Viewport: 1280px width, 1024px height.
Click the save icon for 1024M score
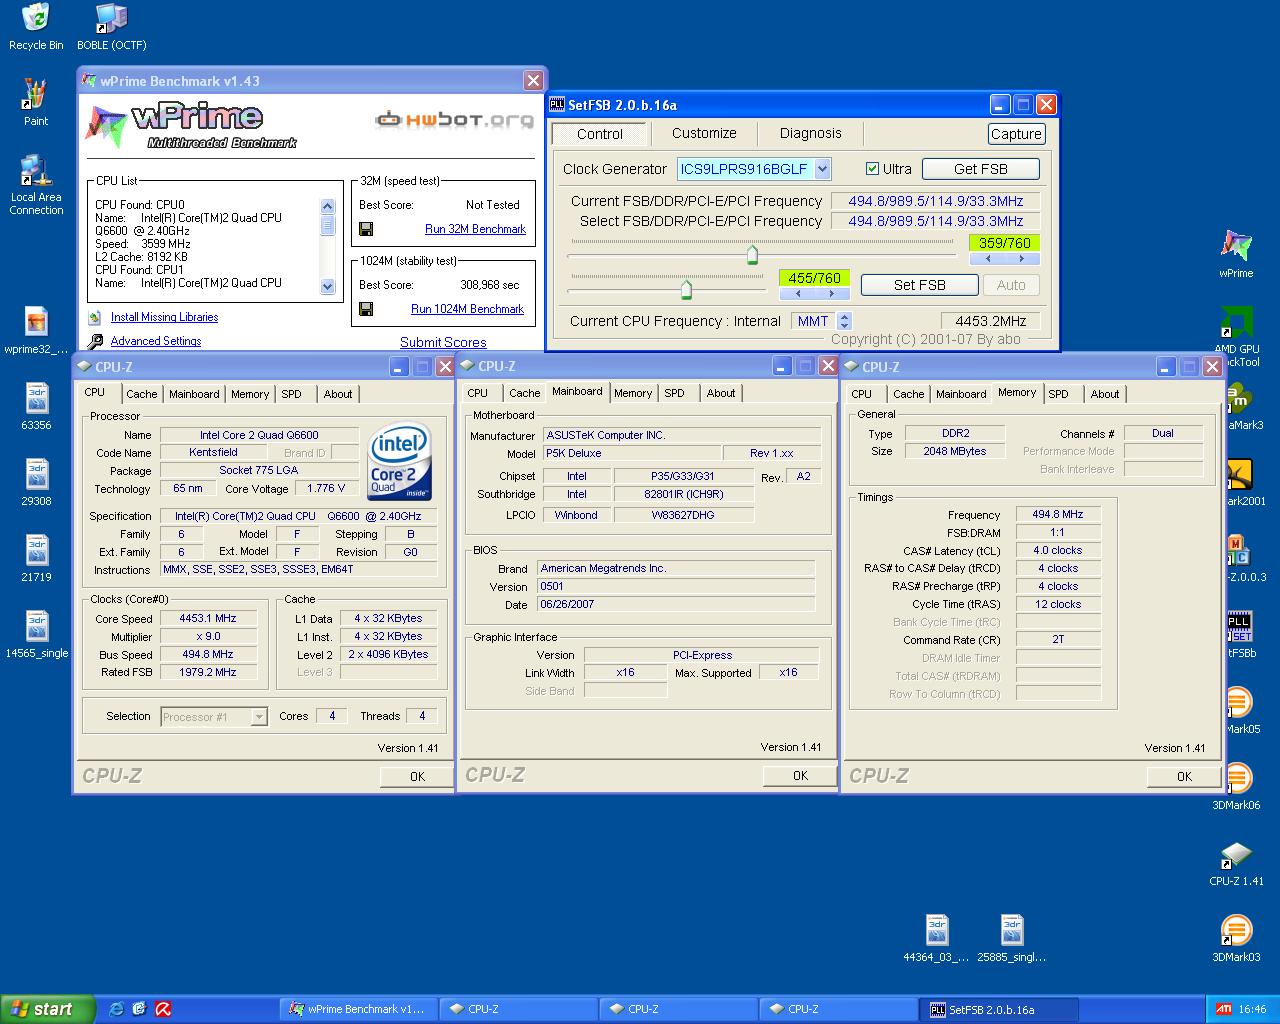[x=366, y=309]
